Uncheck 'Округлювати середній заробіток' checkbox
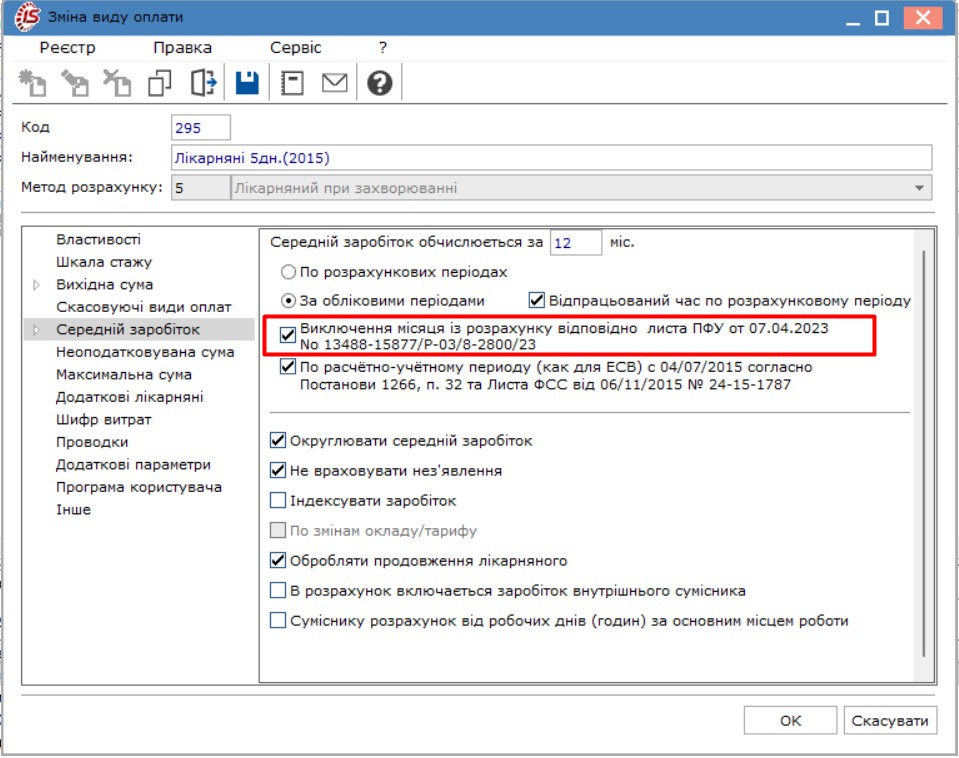The image size is (959, 758). click(279, 440)
